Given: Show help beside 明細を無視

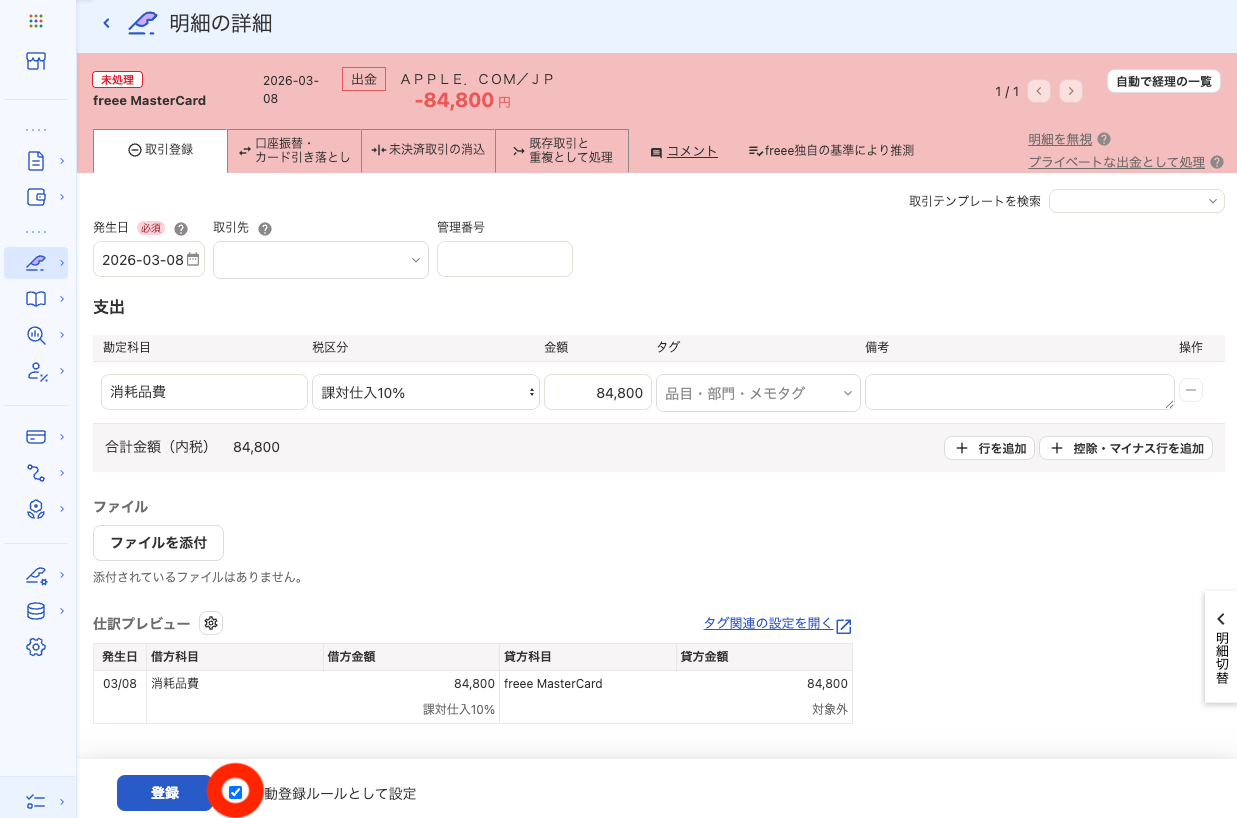Looking at the screenshot, I should [1104, 140].
